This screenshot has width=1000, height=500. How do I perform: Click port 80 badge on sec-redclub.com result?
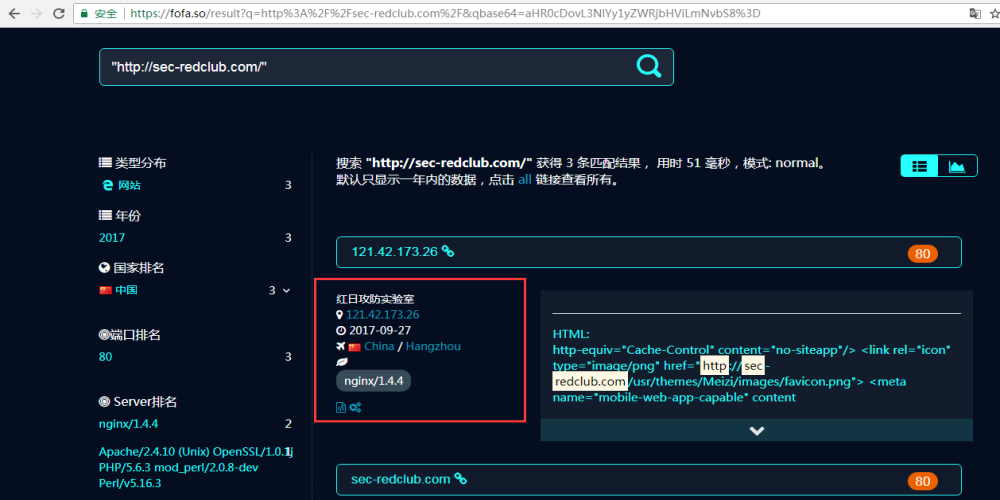pos(923,481)
